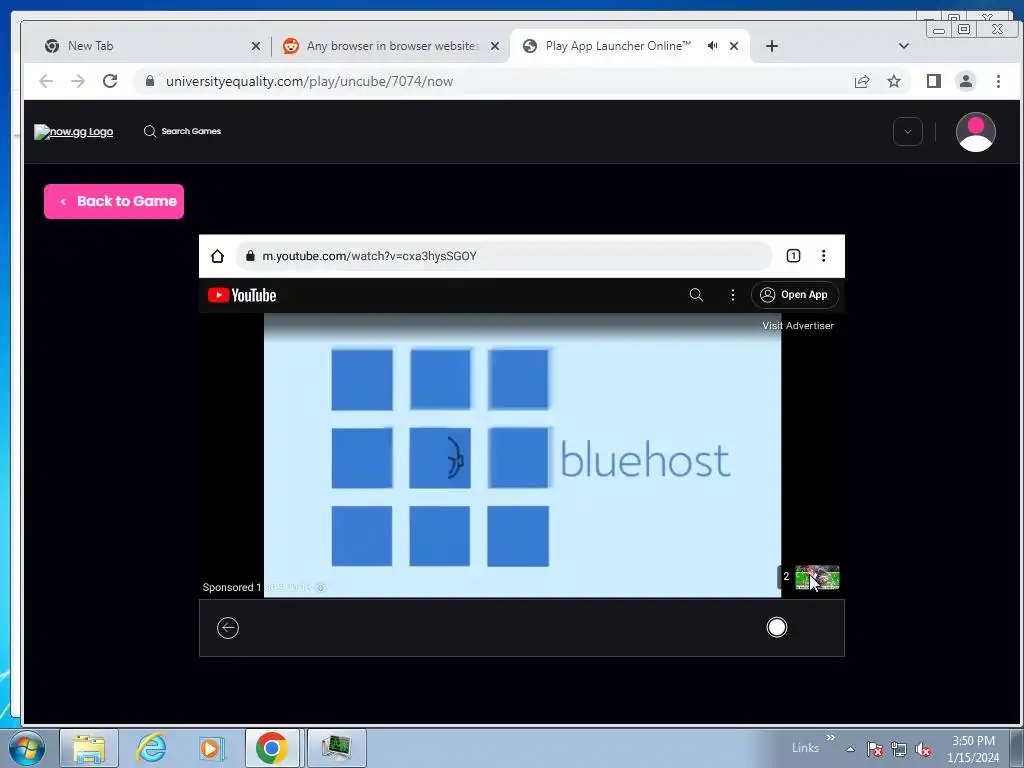Launch Internet Explorer from taskbar
1024x768 pixels.
point(151,748)
